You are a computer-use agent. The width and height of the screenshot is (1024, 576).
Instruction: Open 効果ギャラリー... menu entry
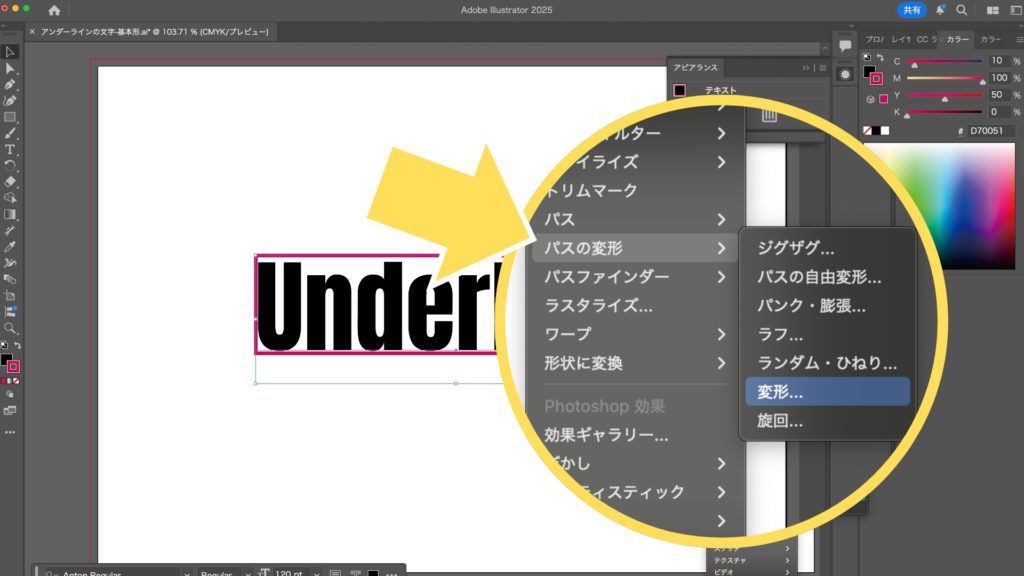click(606, 435)
